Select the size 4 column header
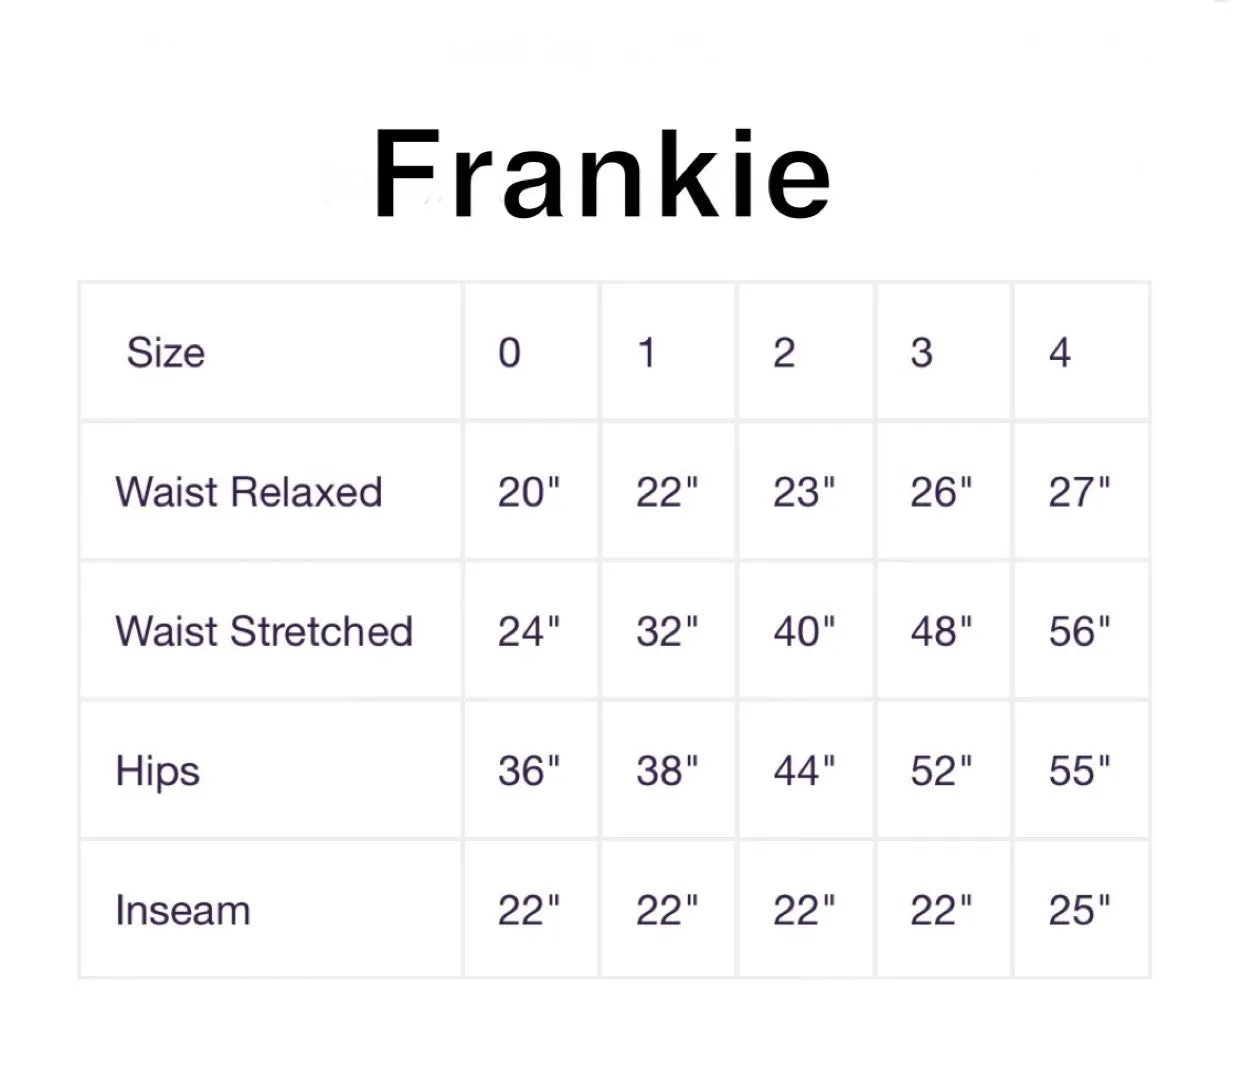 [1059, 352]
